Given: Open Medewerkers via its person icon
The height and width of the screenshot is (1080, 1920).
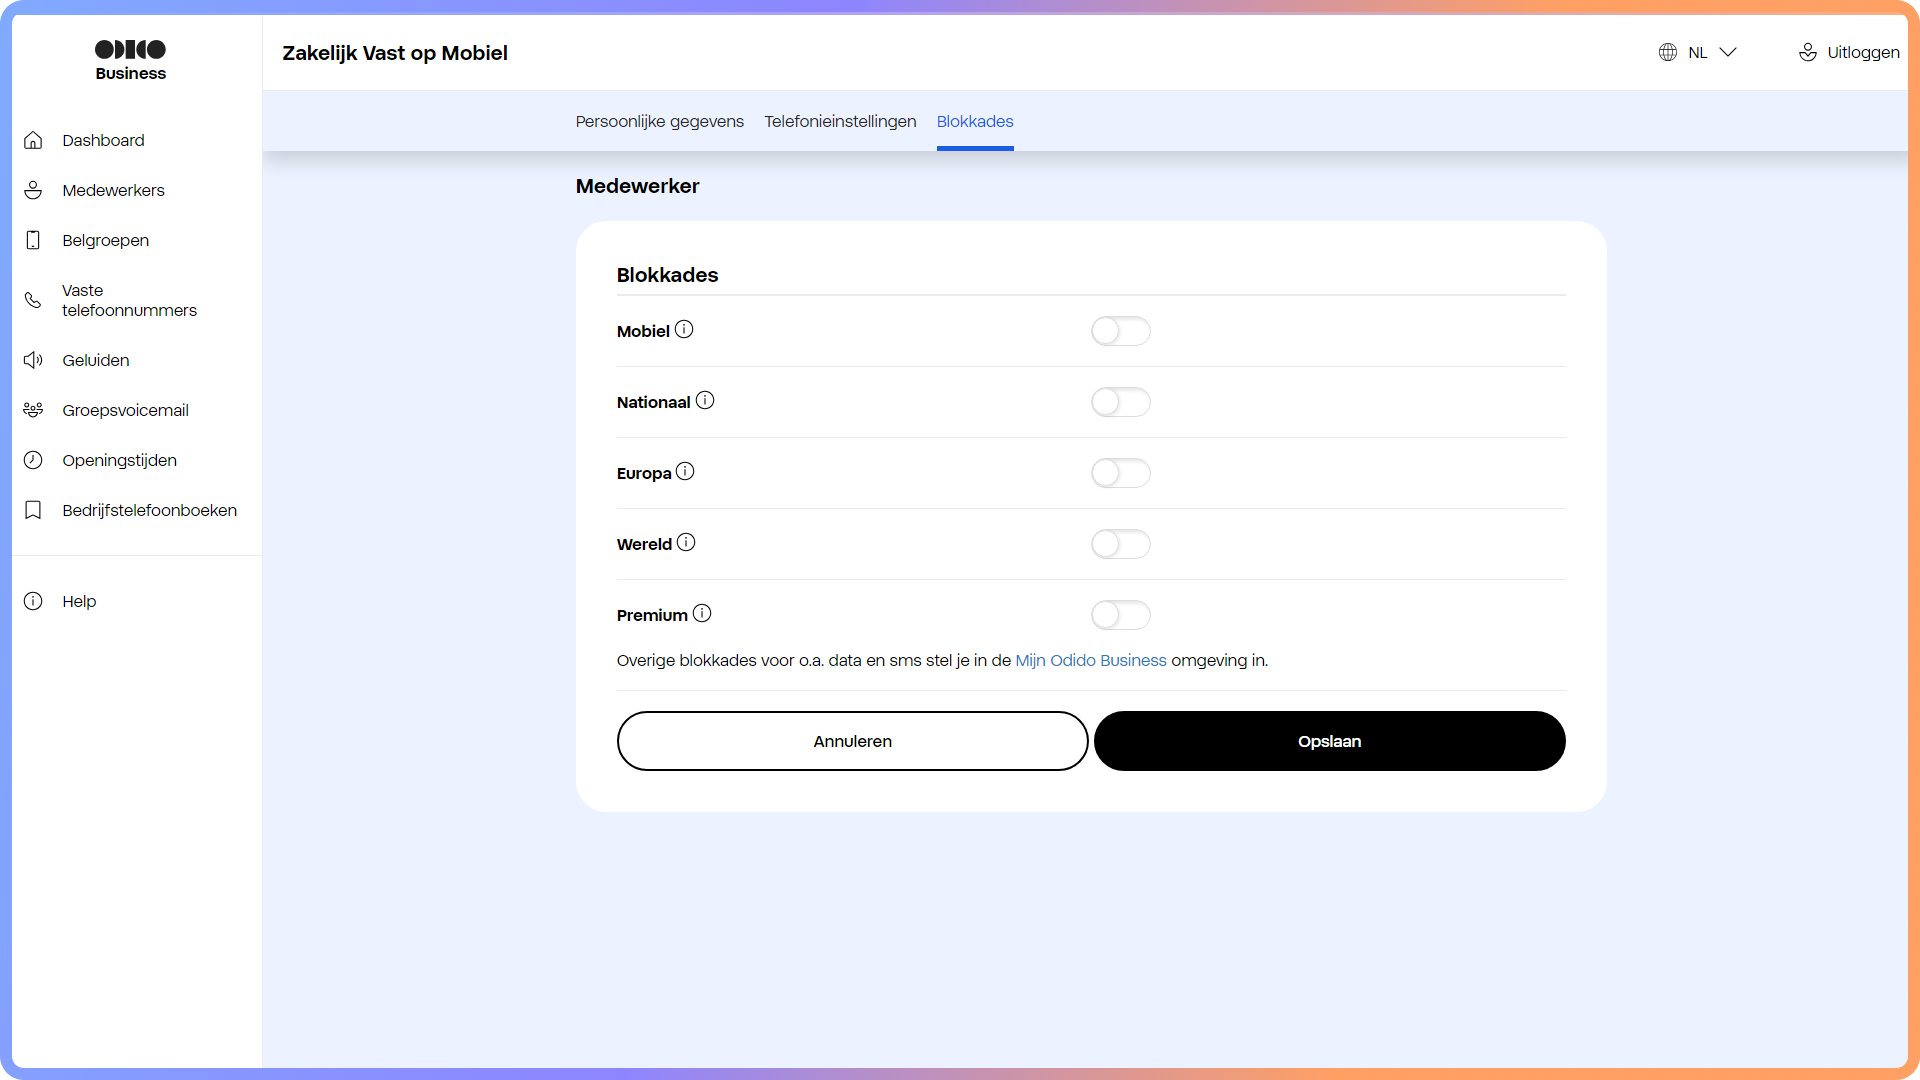Looking at the screenshot, I should [33, 190].
